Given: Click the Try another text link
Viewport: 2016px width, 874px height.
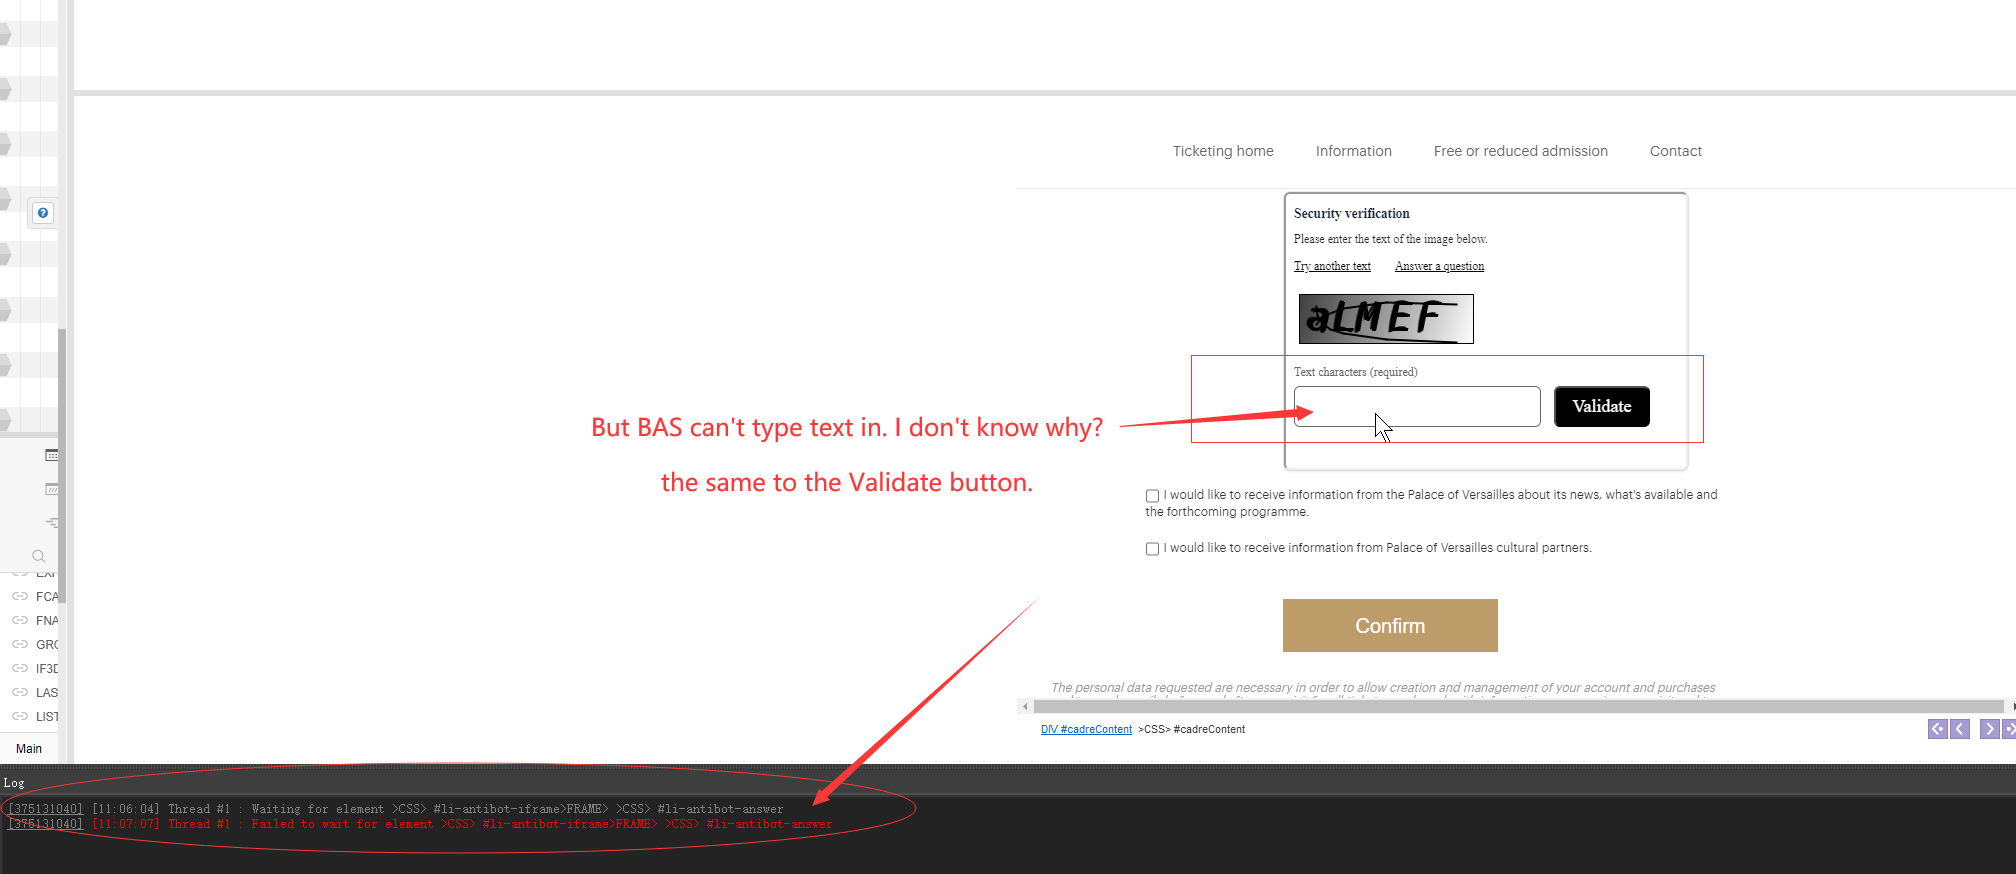Looking at the screenshot, I should click(1332, 266).
